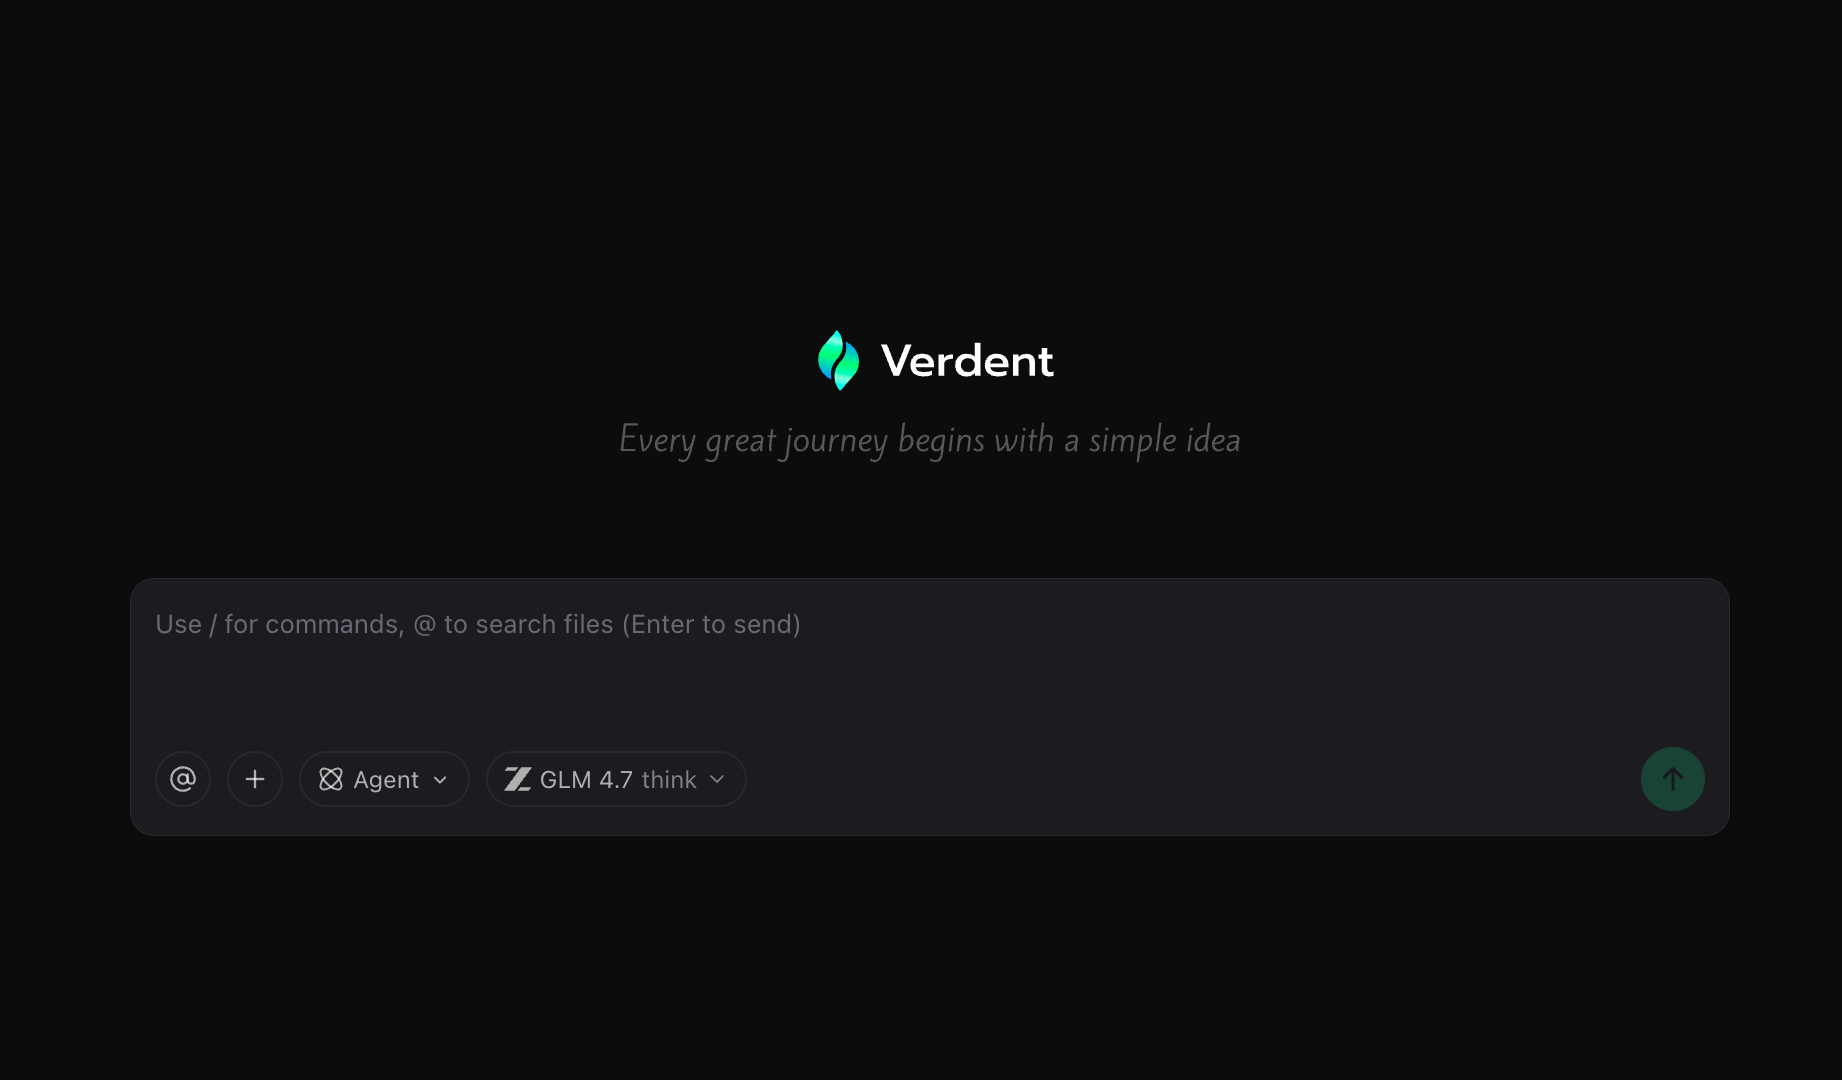Image resolution: width=1842 pixels, height=1080 pixels.
Task: Click the Verdent wordmark title
Action: tap(967, 361)
